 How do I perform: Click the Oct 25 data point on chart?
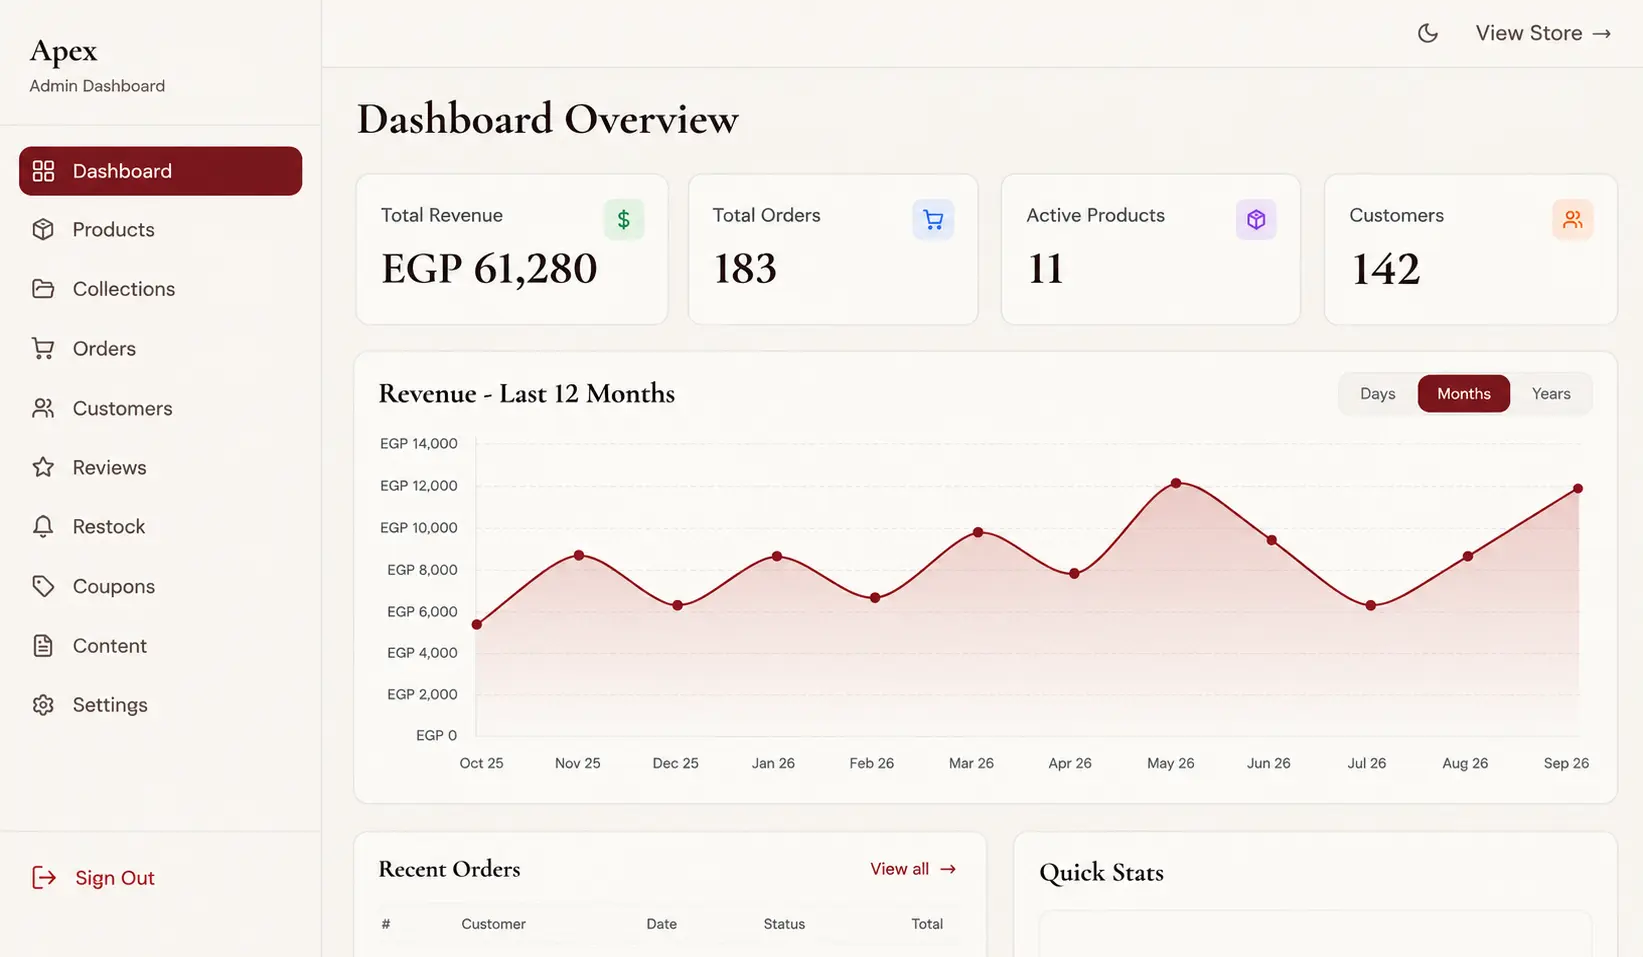(x=477, y=625)
